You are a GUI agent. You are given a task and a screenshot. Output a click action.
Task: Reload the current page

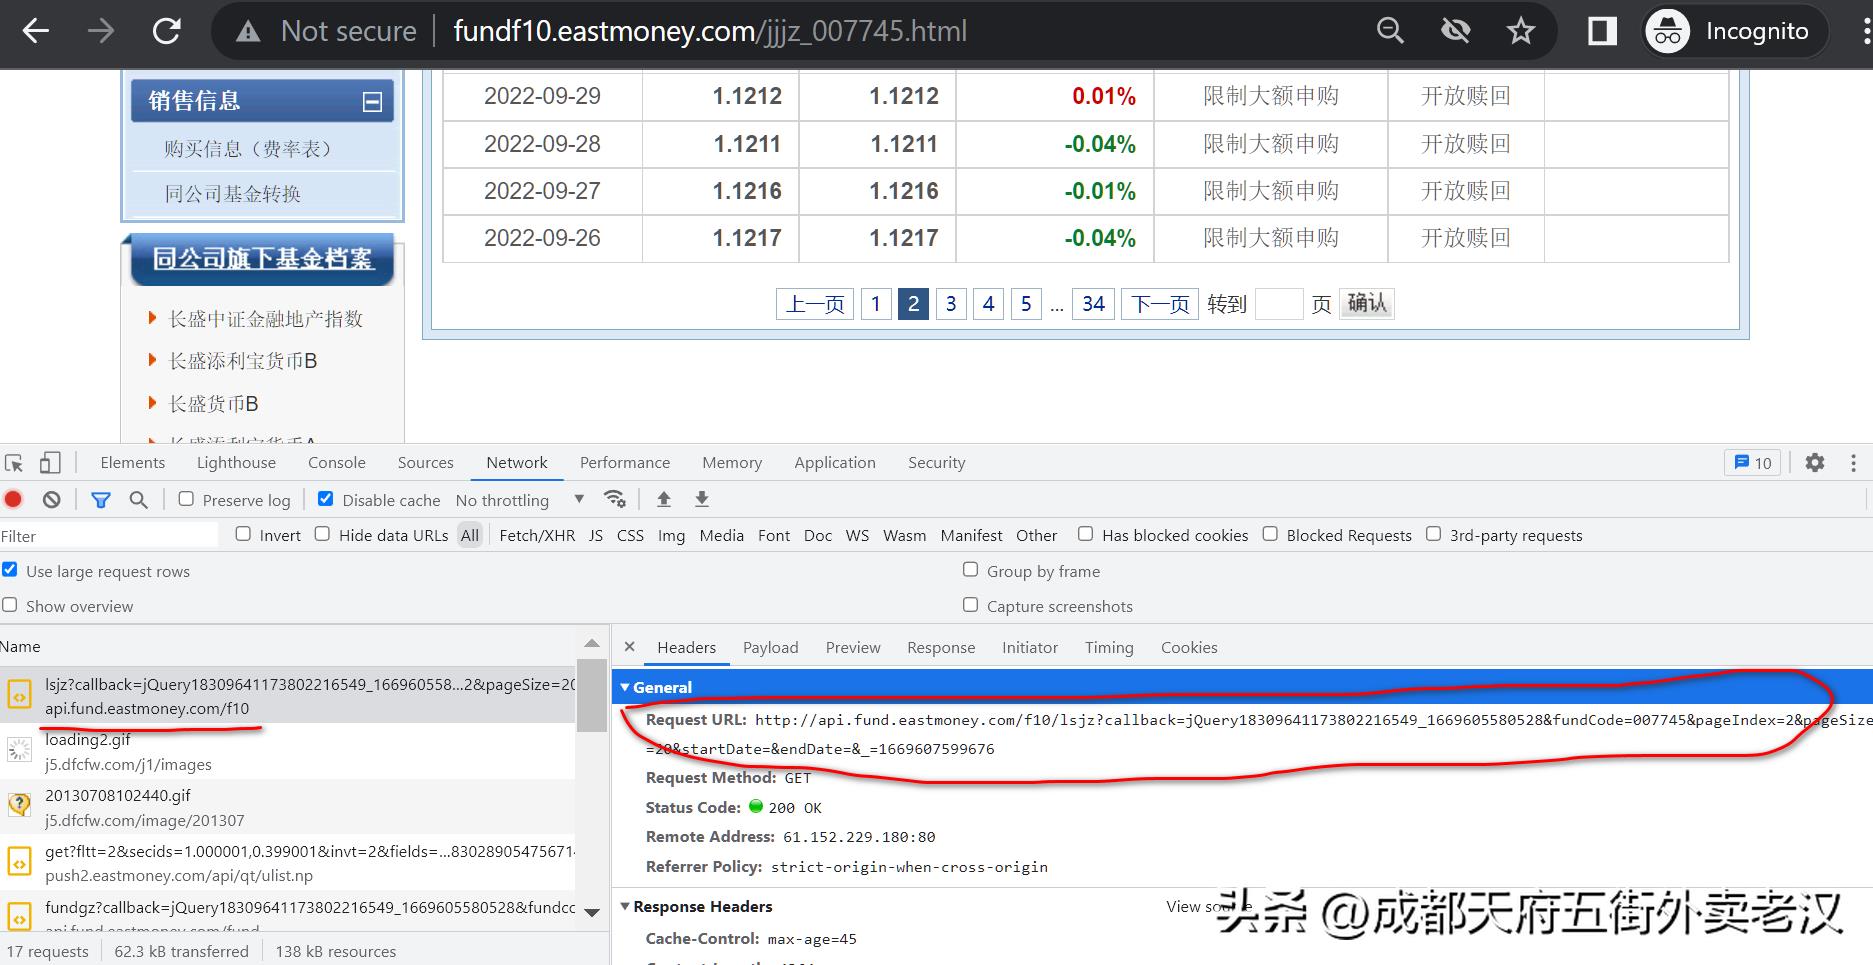click(166, 31)
